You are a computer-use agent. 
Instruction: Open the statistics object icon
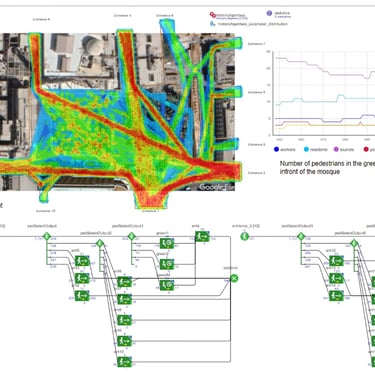[x=269, y=13]
